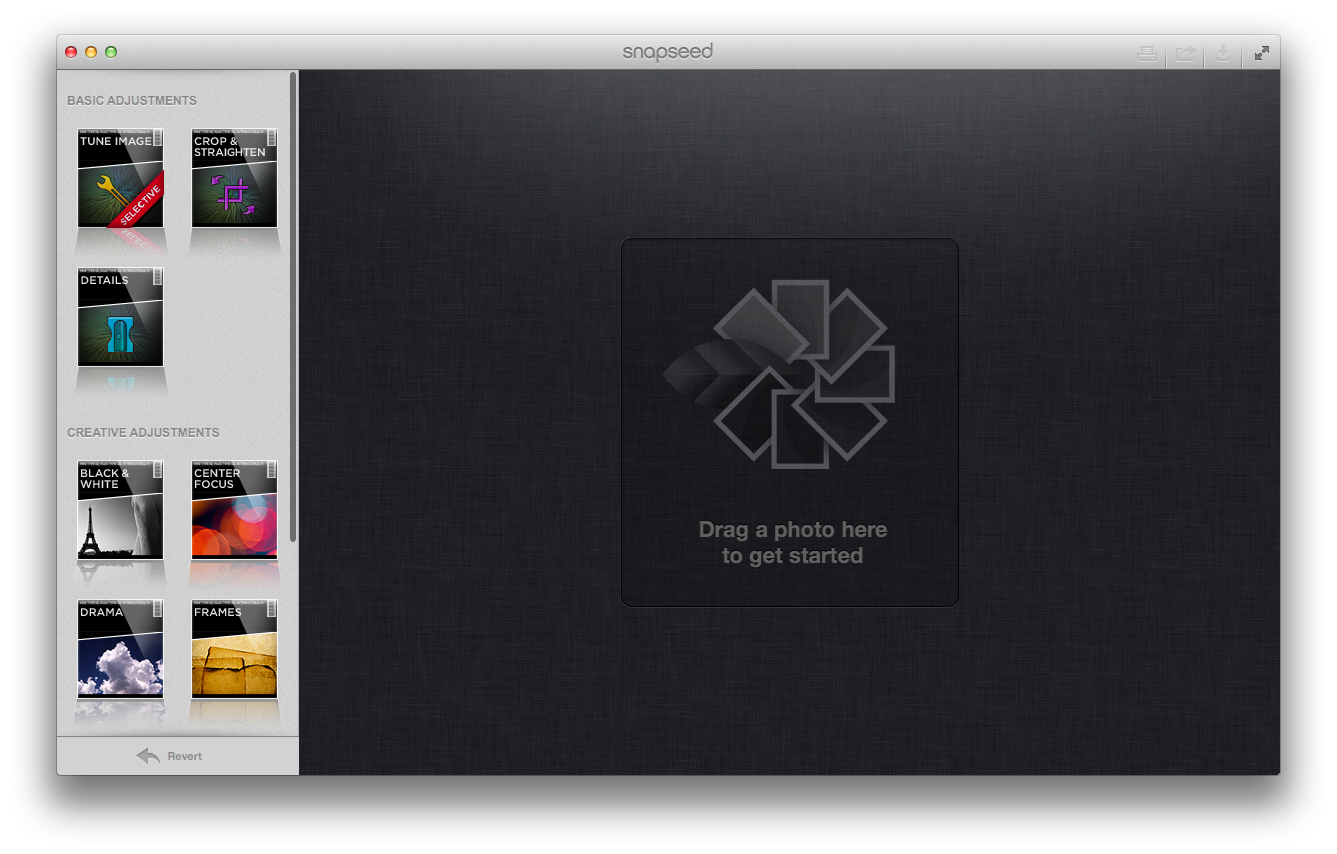The height and width of the screenshot is (854, 1337).
Task: Open the Details sharpening tool
Action: (120, 317)
